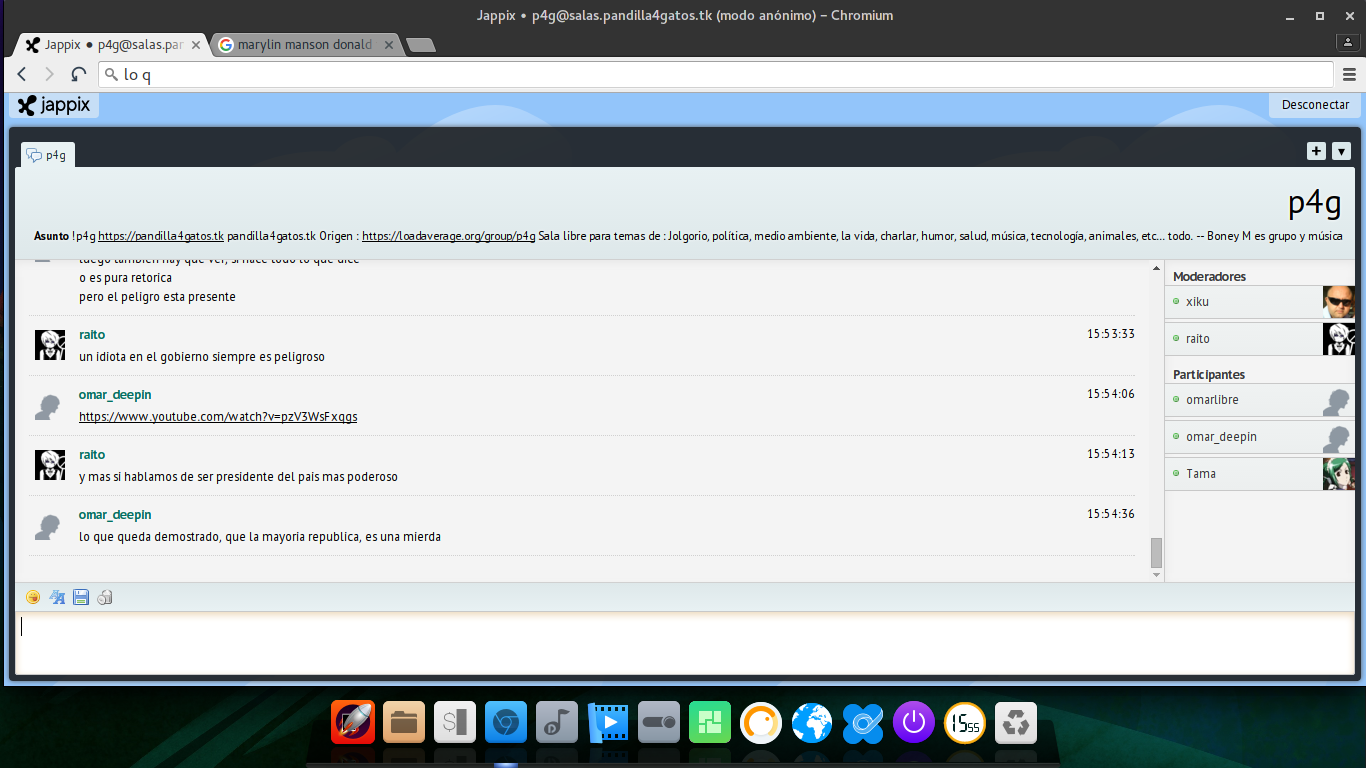Click timestamp 15:54:06

click(1111, 394)
